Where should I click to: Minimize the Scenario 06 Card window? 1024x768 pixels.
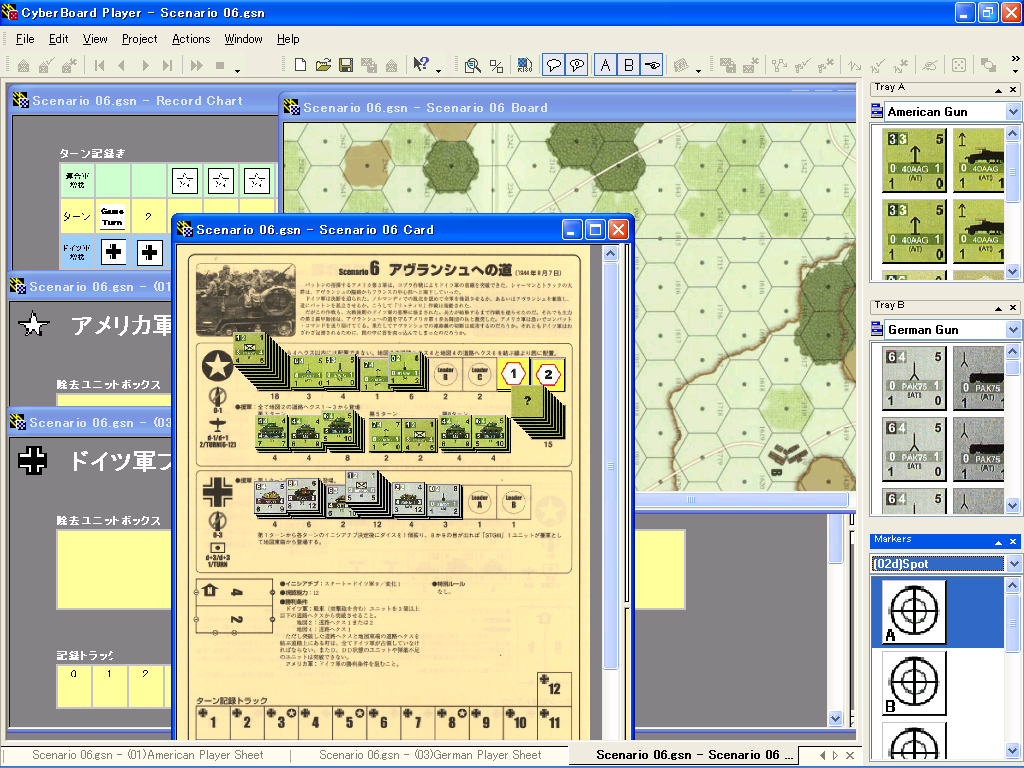click(571, 230)
